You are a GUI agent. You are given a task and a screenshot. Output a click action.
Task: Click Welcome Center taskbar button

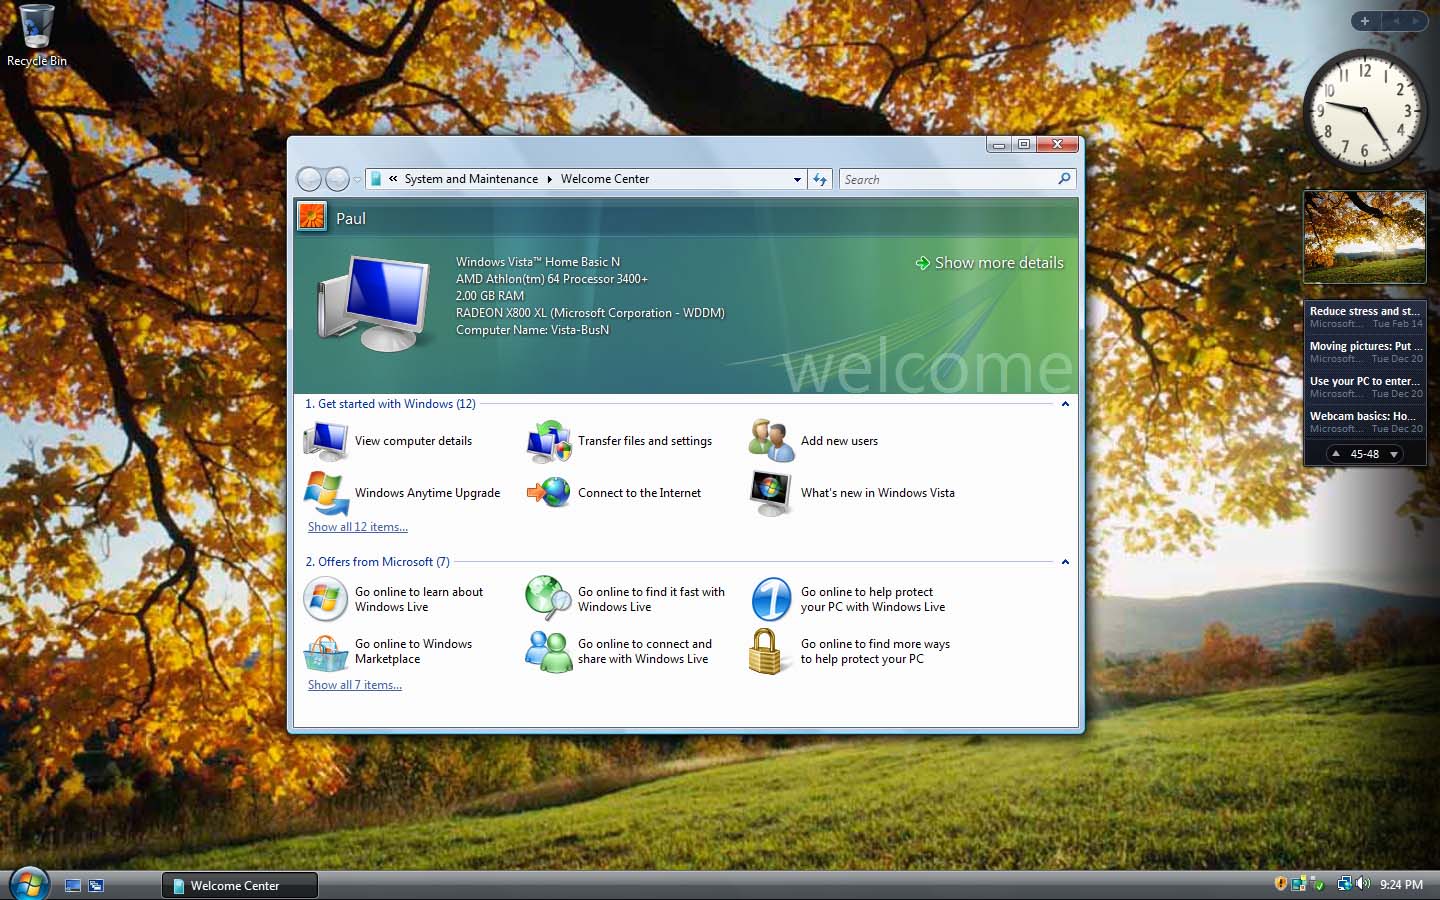(240, 885)
